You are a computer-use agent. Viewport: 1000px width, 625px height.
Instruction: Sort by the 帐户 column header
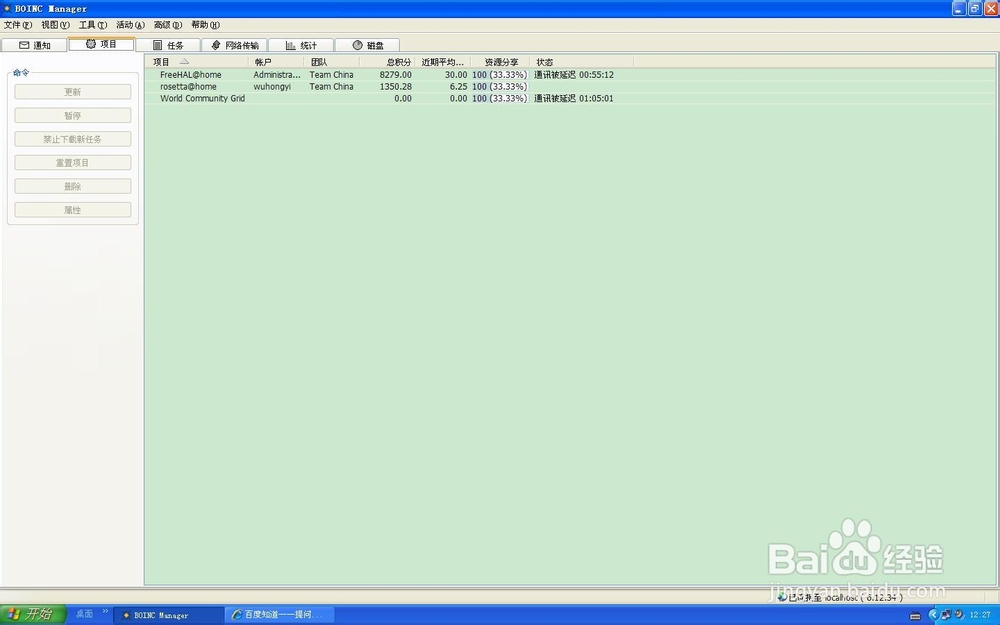coord(276,62)
